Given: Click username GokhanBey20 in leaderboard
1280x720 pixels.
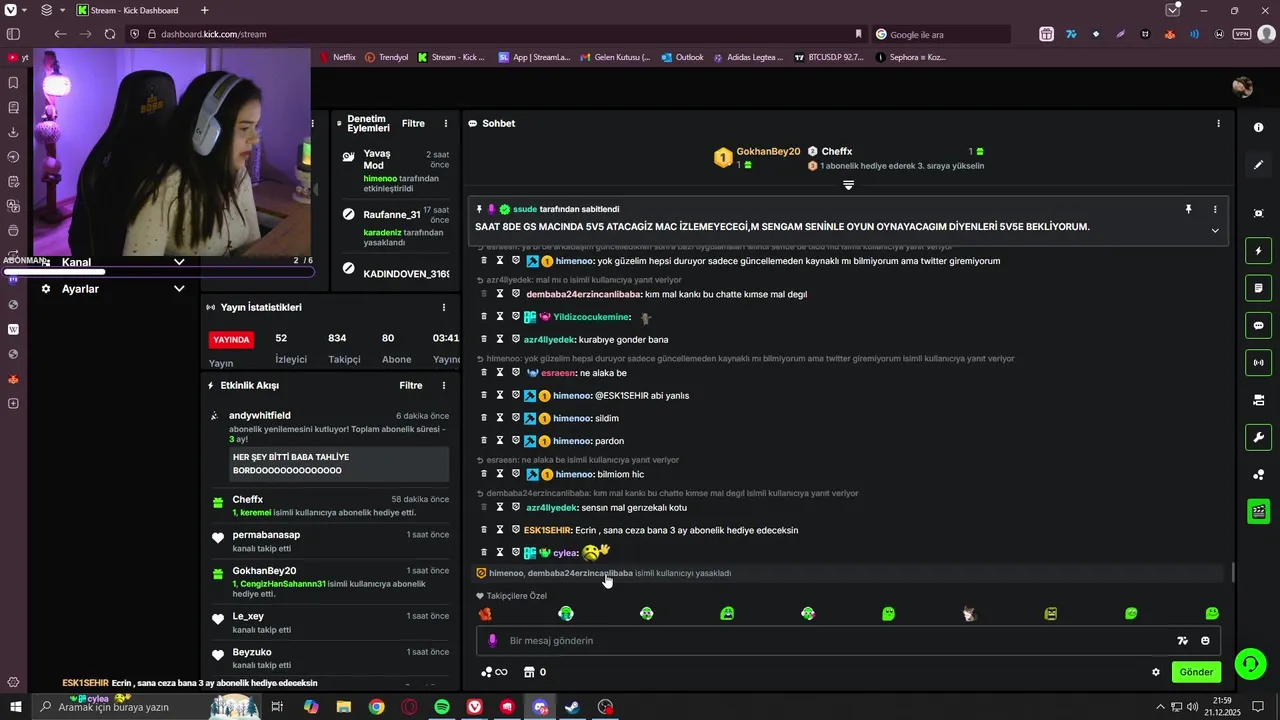Looking at the screenshot, I should 768,152.
